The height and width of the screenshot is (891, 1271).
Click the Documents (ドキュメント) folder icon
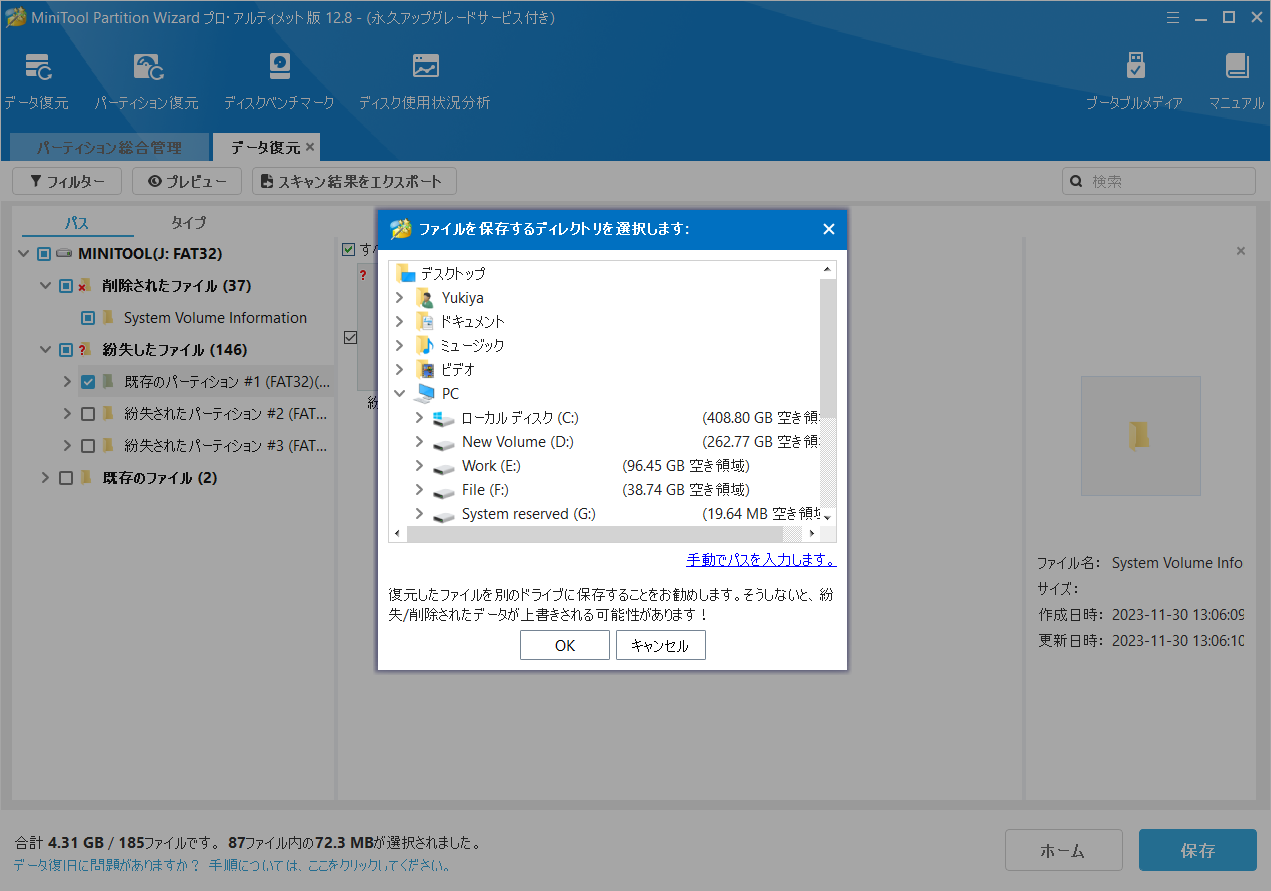point(424,322)
